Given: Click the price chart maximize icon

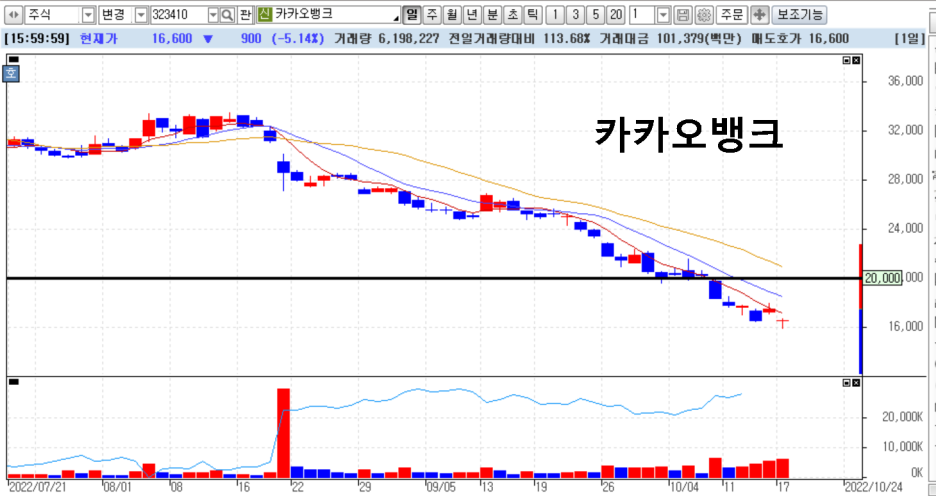Looking at the screenshot, I should click(847, 60).
